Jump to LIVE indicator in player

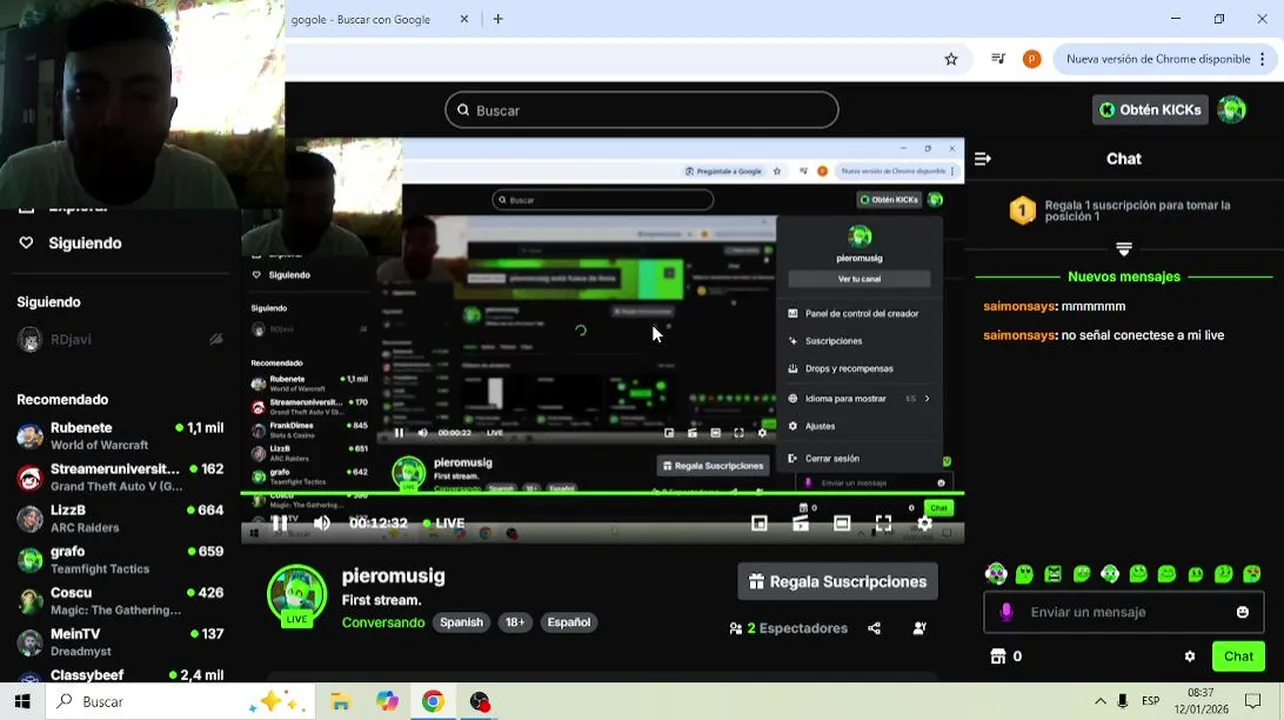pyautogui.click(x=443, y=523)
